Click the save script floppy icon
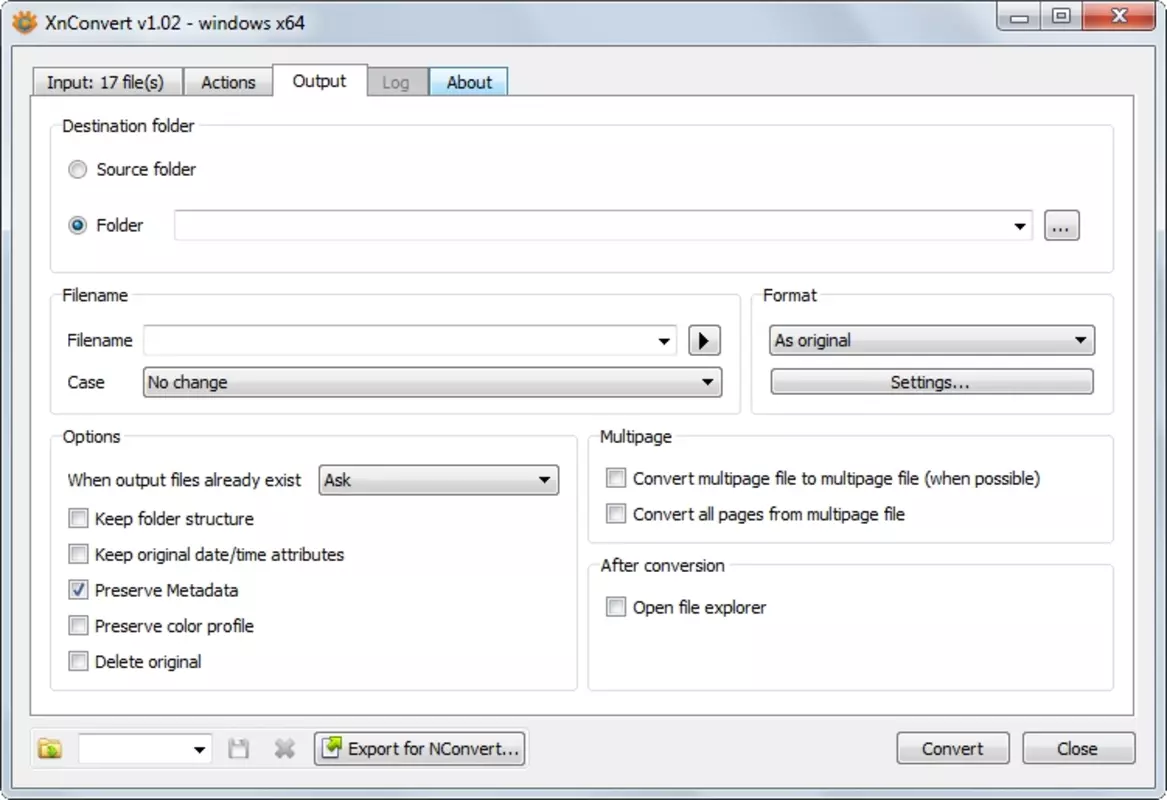1167x800 pixels. [238, 749]
